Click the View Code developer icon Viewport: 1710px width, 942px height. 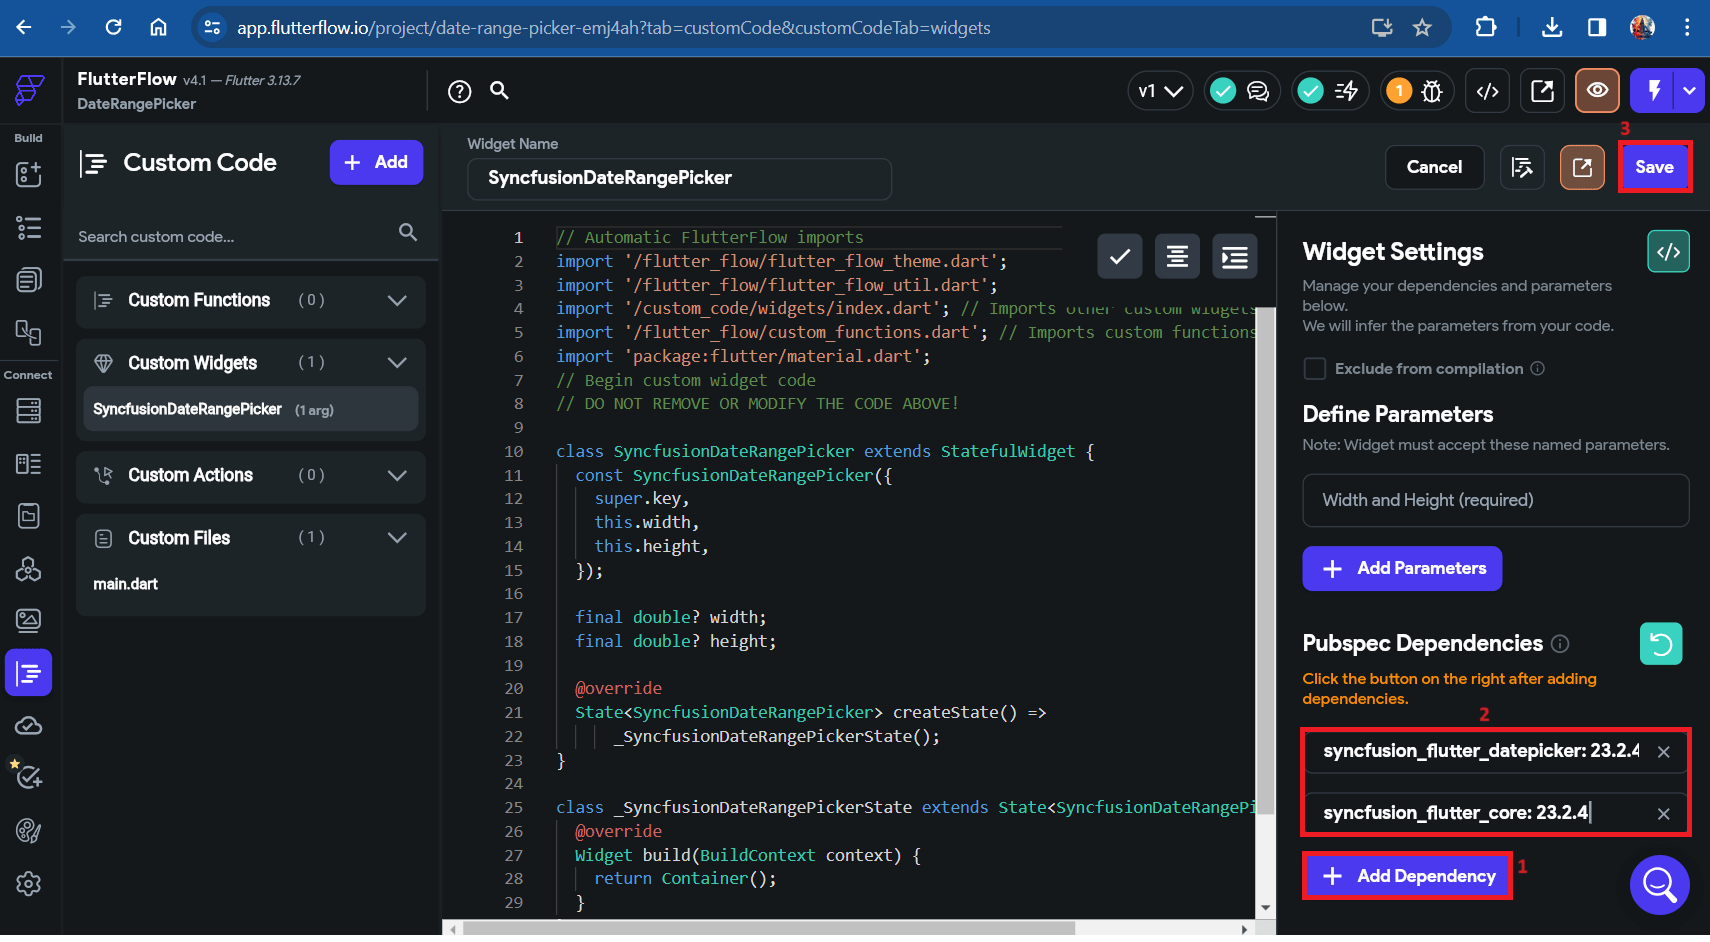pos(1488,91)
